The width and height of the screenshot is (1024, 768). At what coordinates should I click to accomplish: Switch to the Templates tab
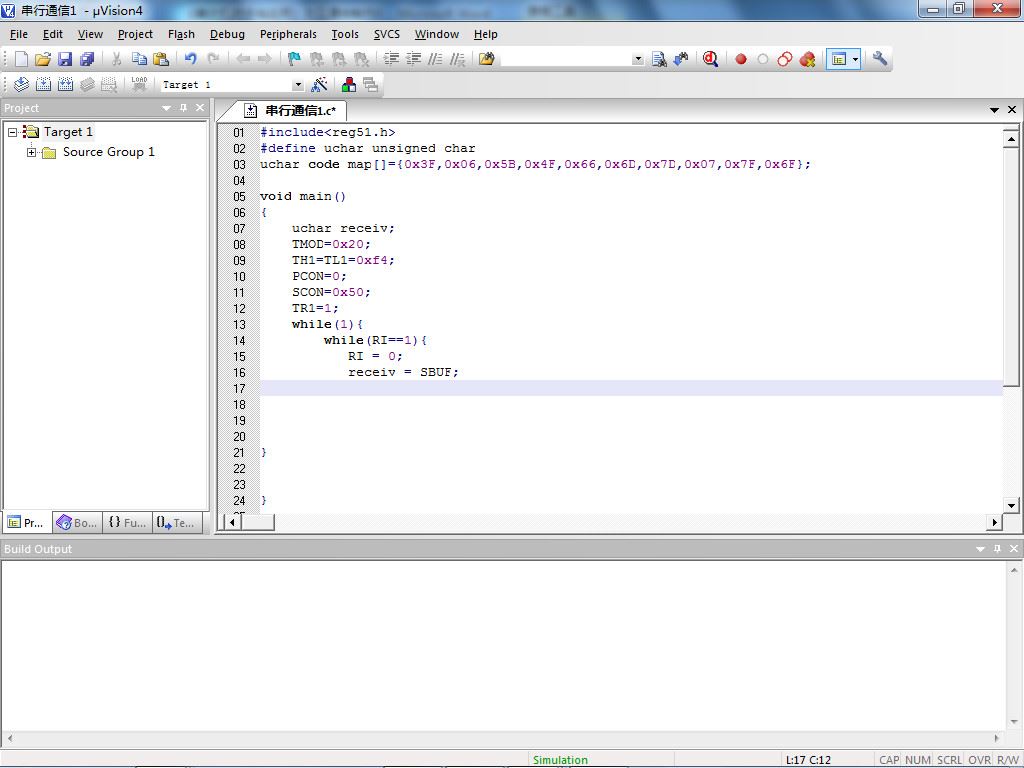pos(176,522)
